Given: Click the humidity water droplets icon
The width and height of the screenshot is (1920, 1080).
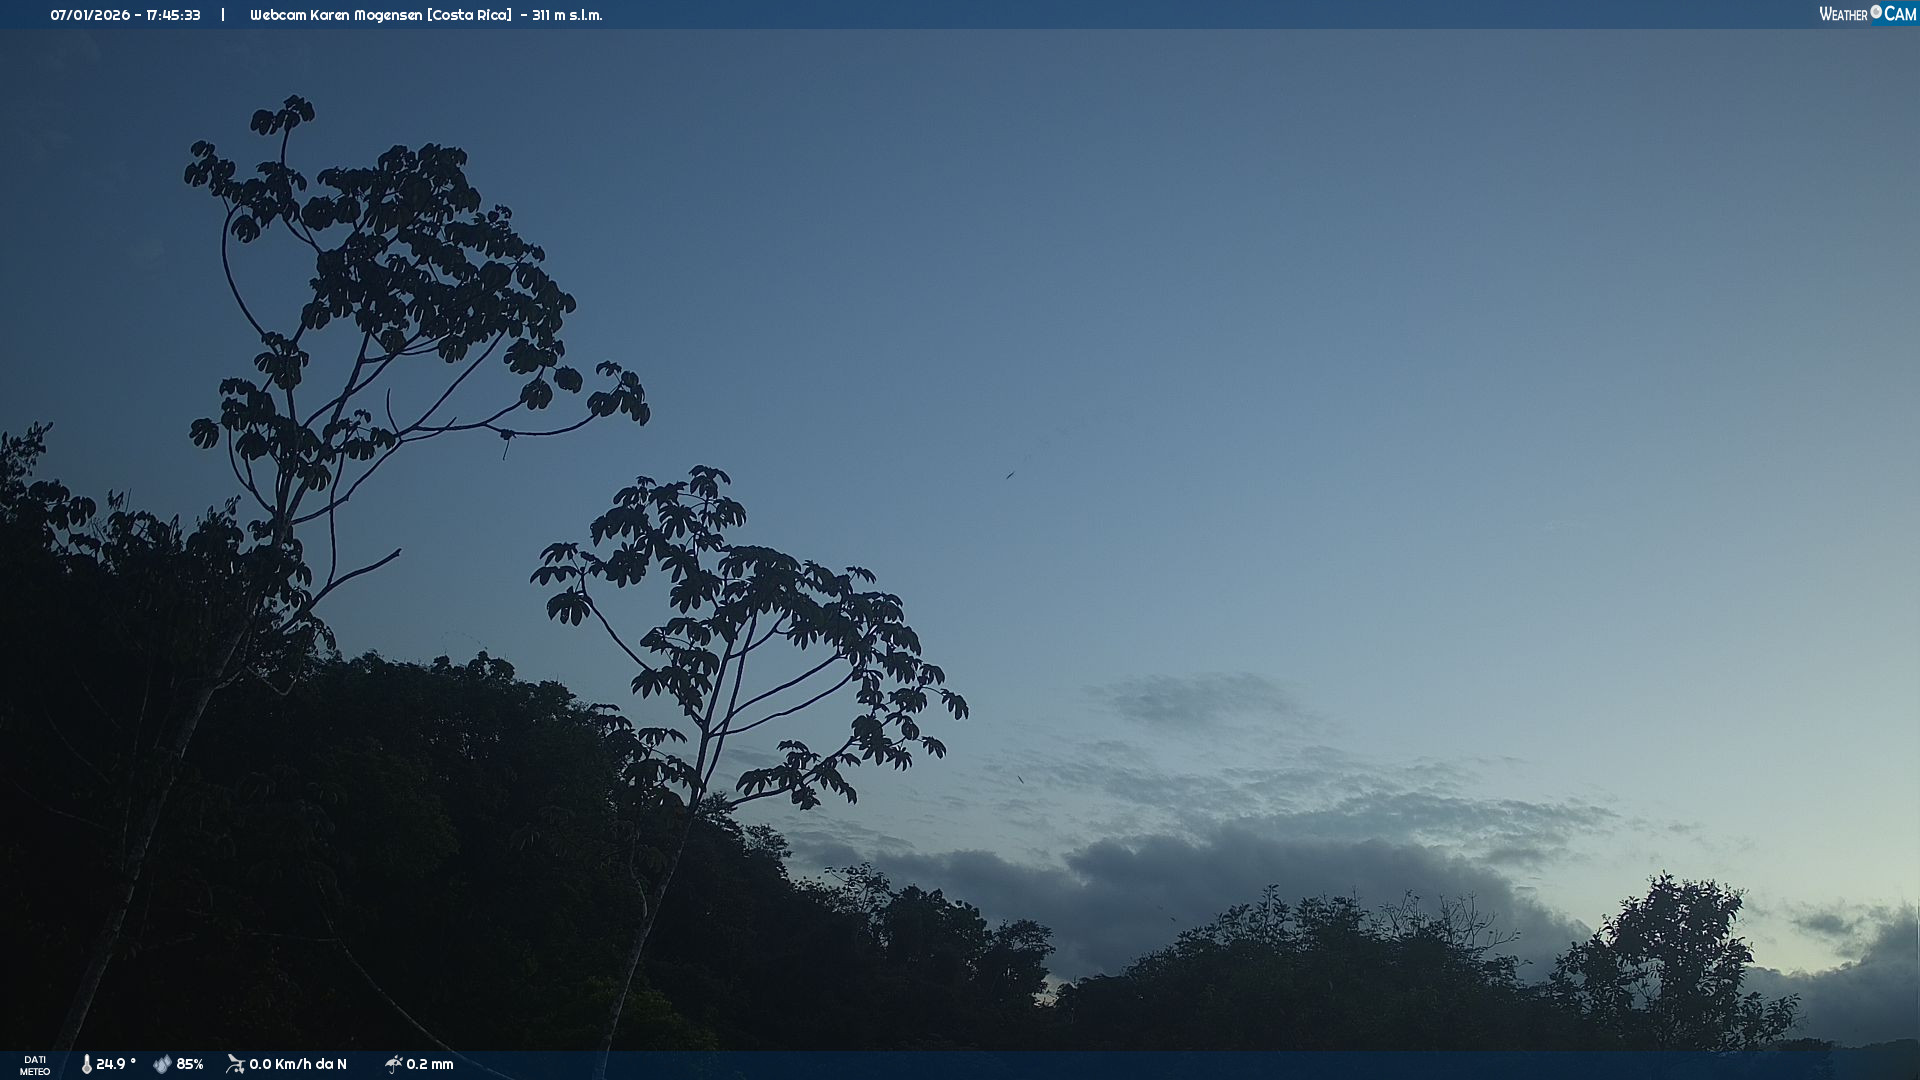Looking at the screenshot, I should (162, 1064).
